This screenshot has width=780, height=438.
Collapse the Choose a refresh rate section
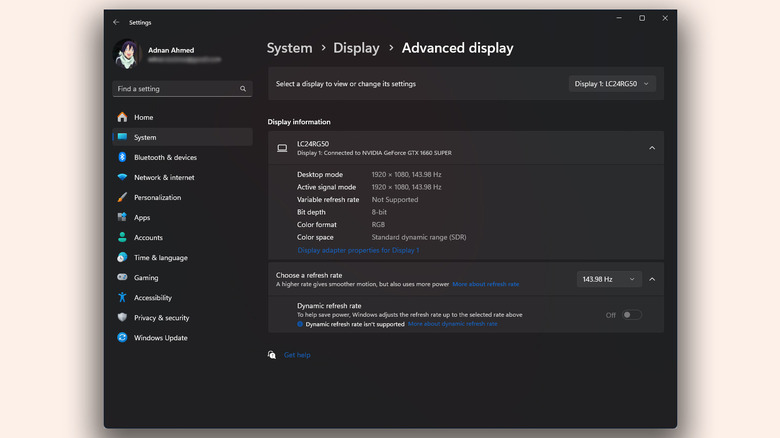pyautogui.click(x=652, y=279)
